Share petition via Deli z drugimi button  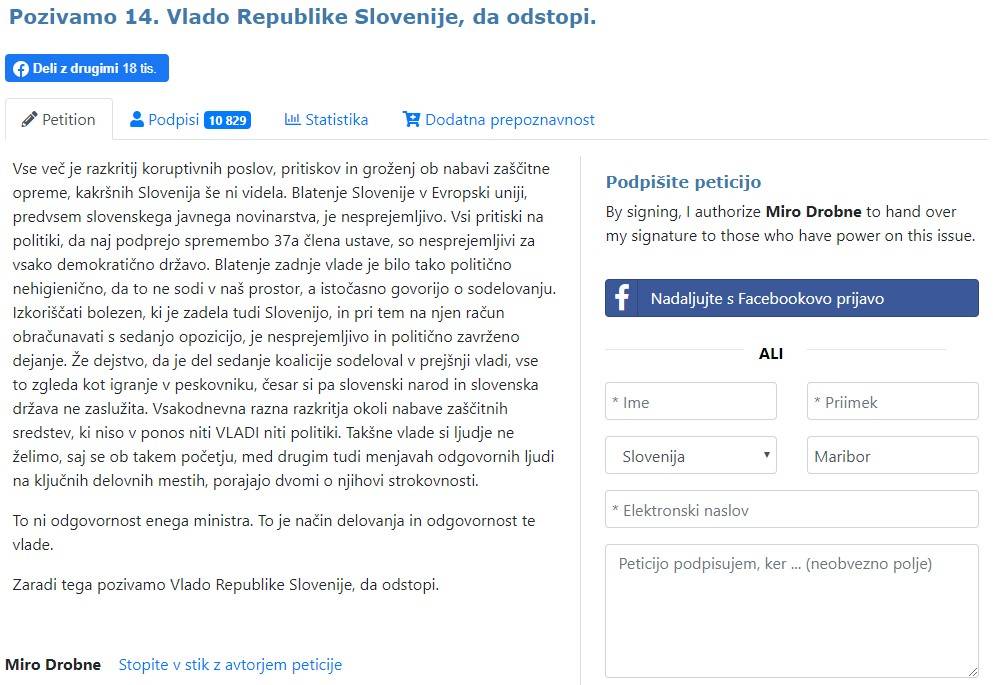[87, 68]
